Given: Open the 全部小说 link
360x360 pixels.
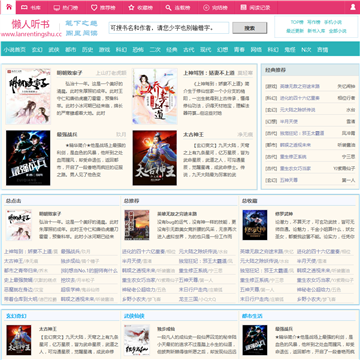Looking at the screenshot, I should [337, 31].
